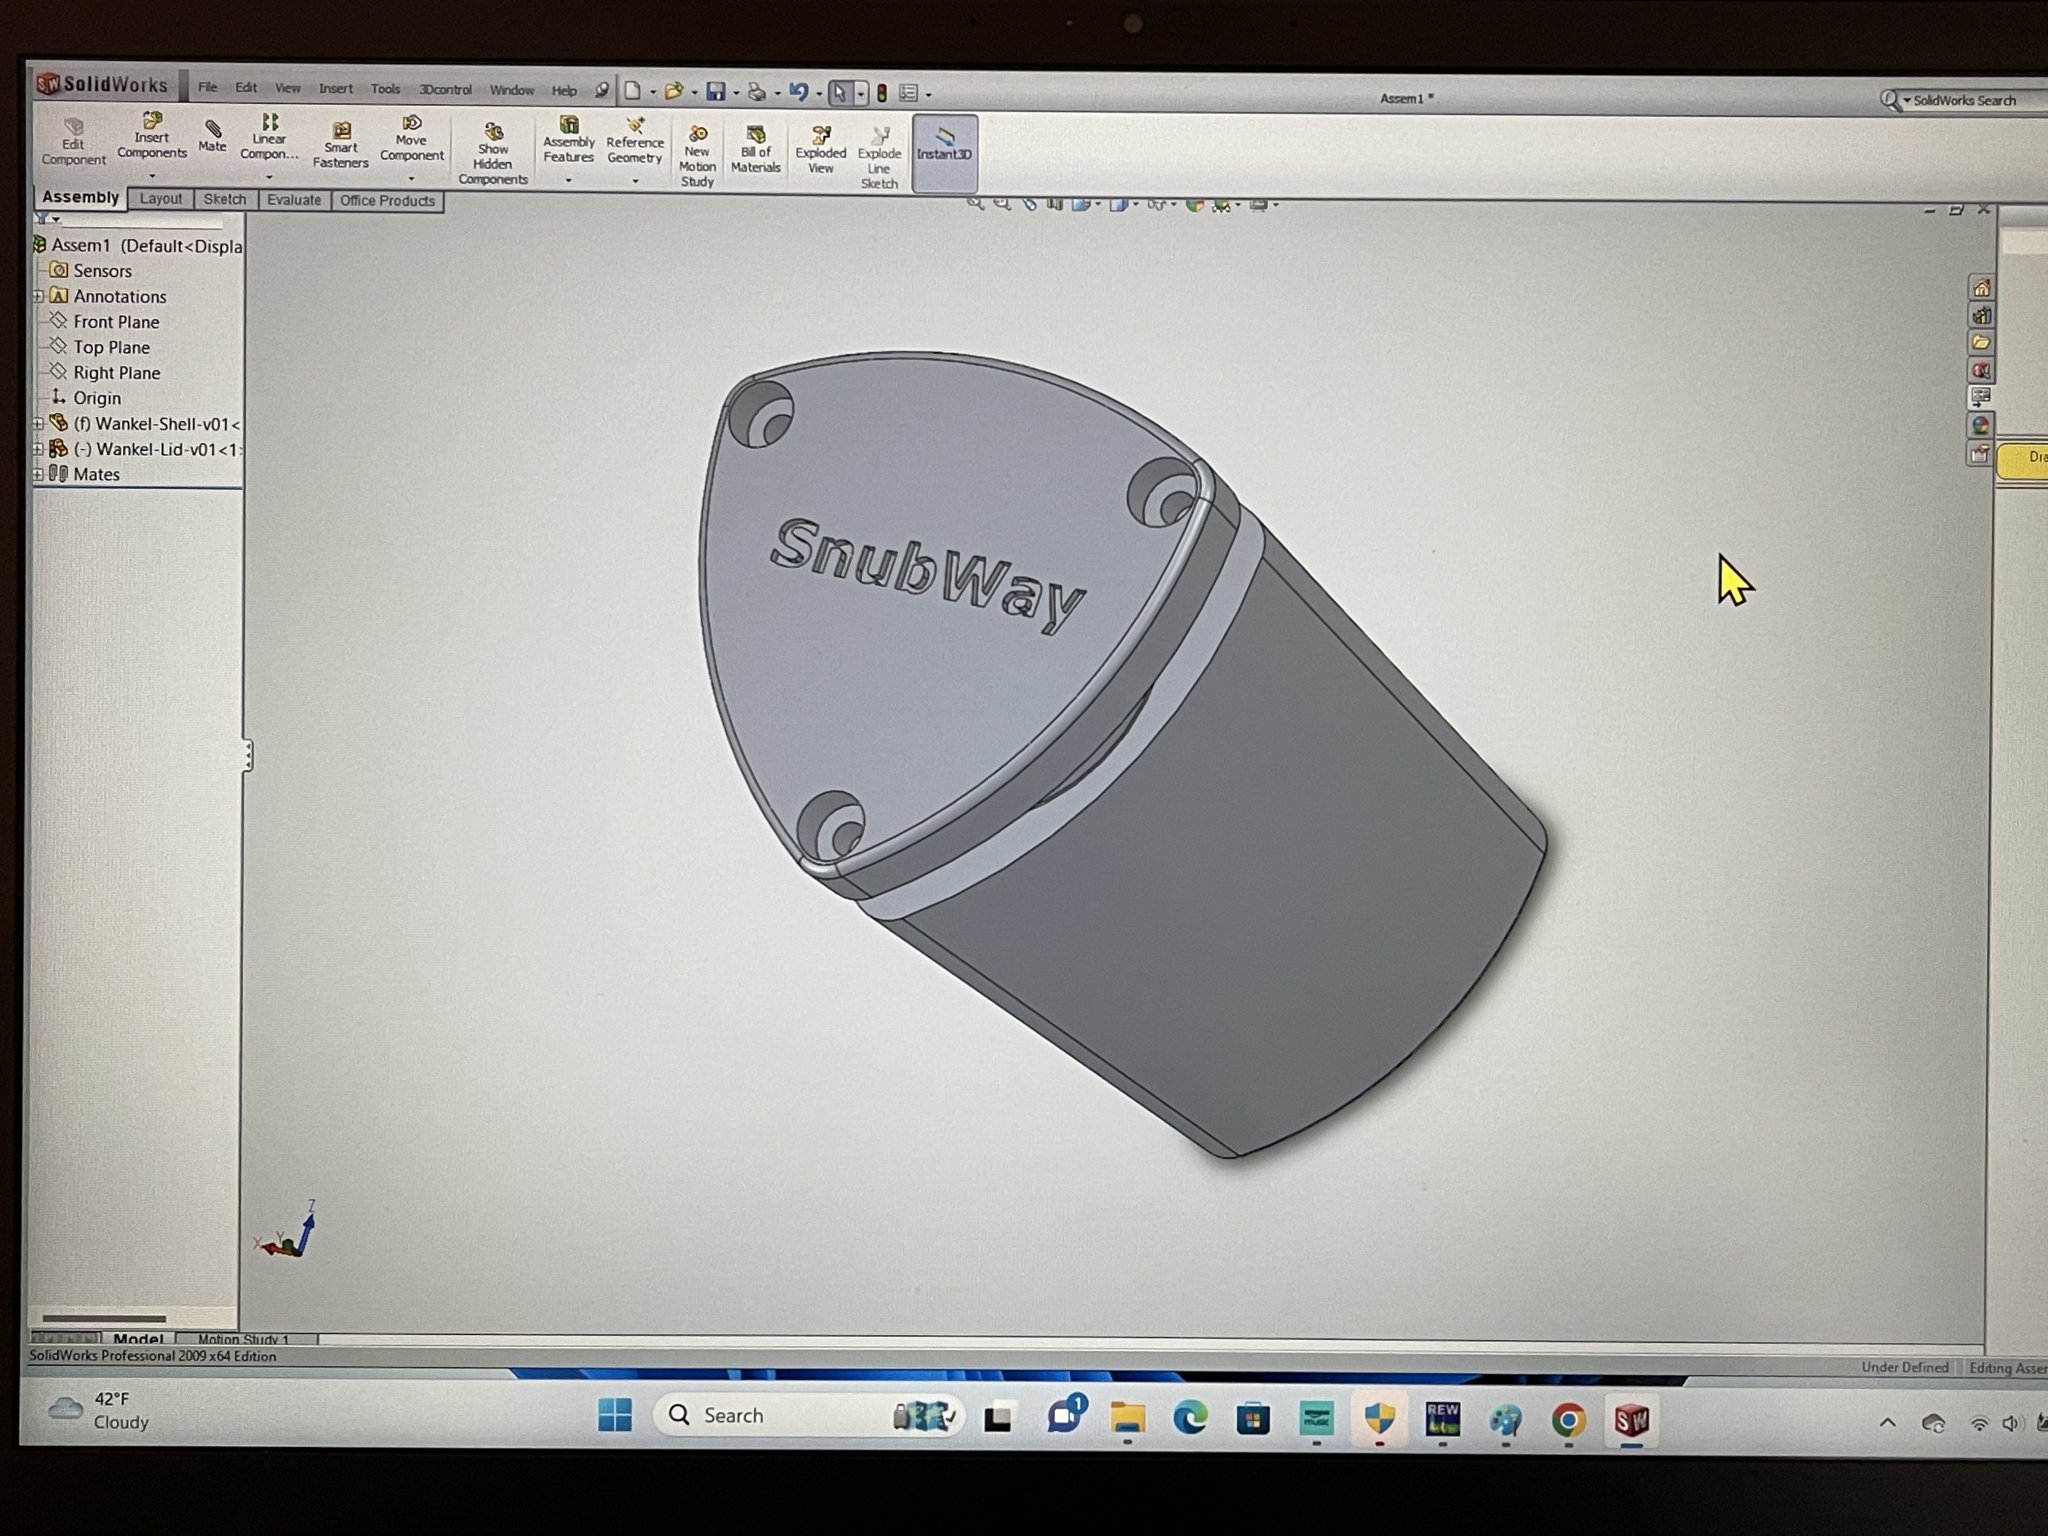Open Bill of Materials tool

tap(756, 149)
